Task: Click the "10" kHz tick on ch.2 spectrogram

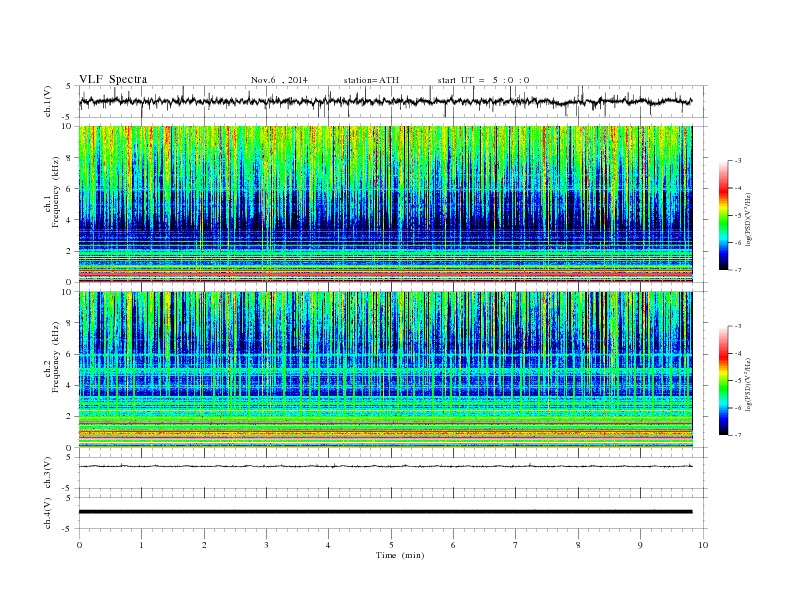Action: [68, 292]
